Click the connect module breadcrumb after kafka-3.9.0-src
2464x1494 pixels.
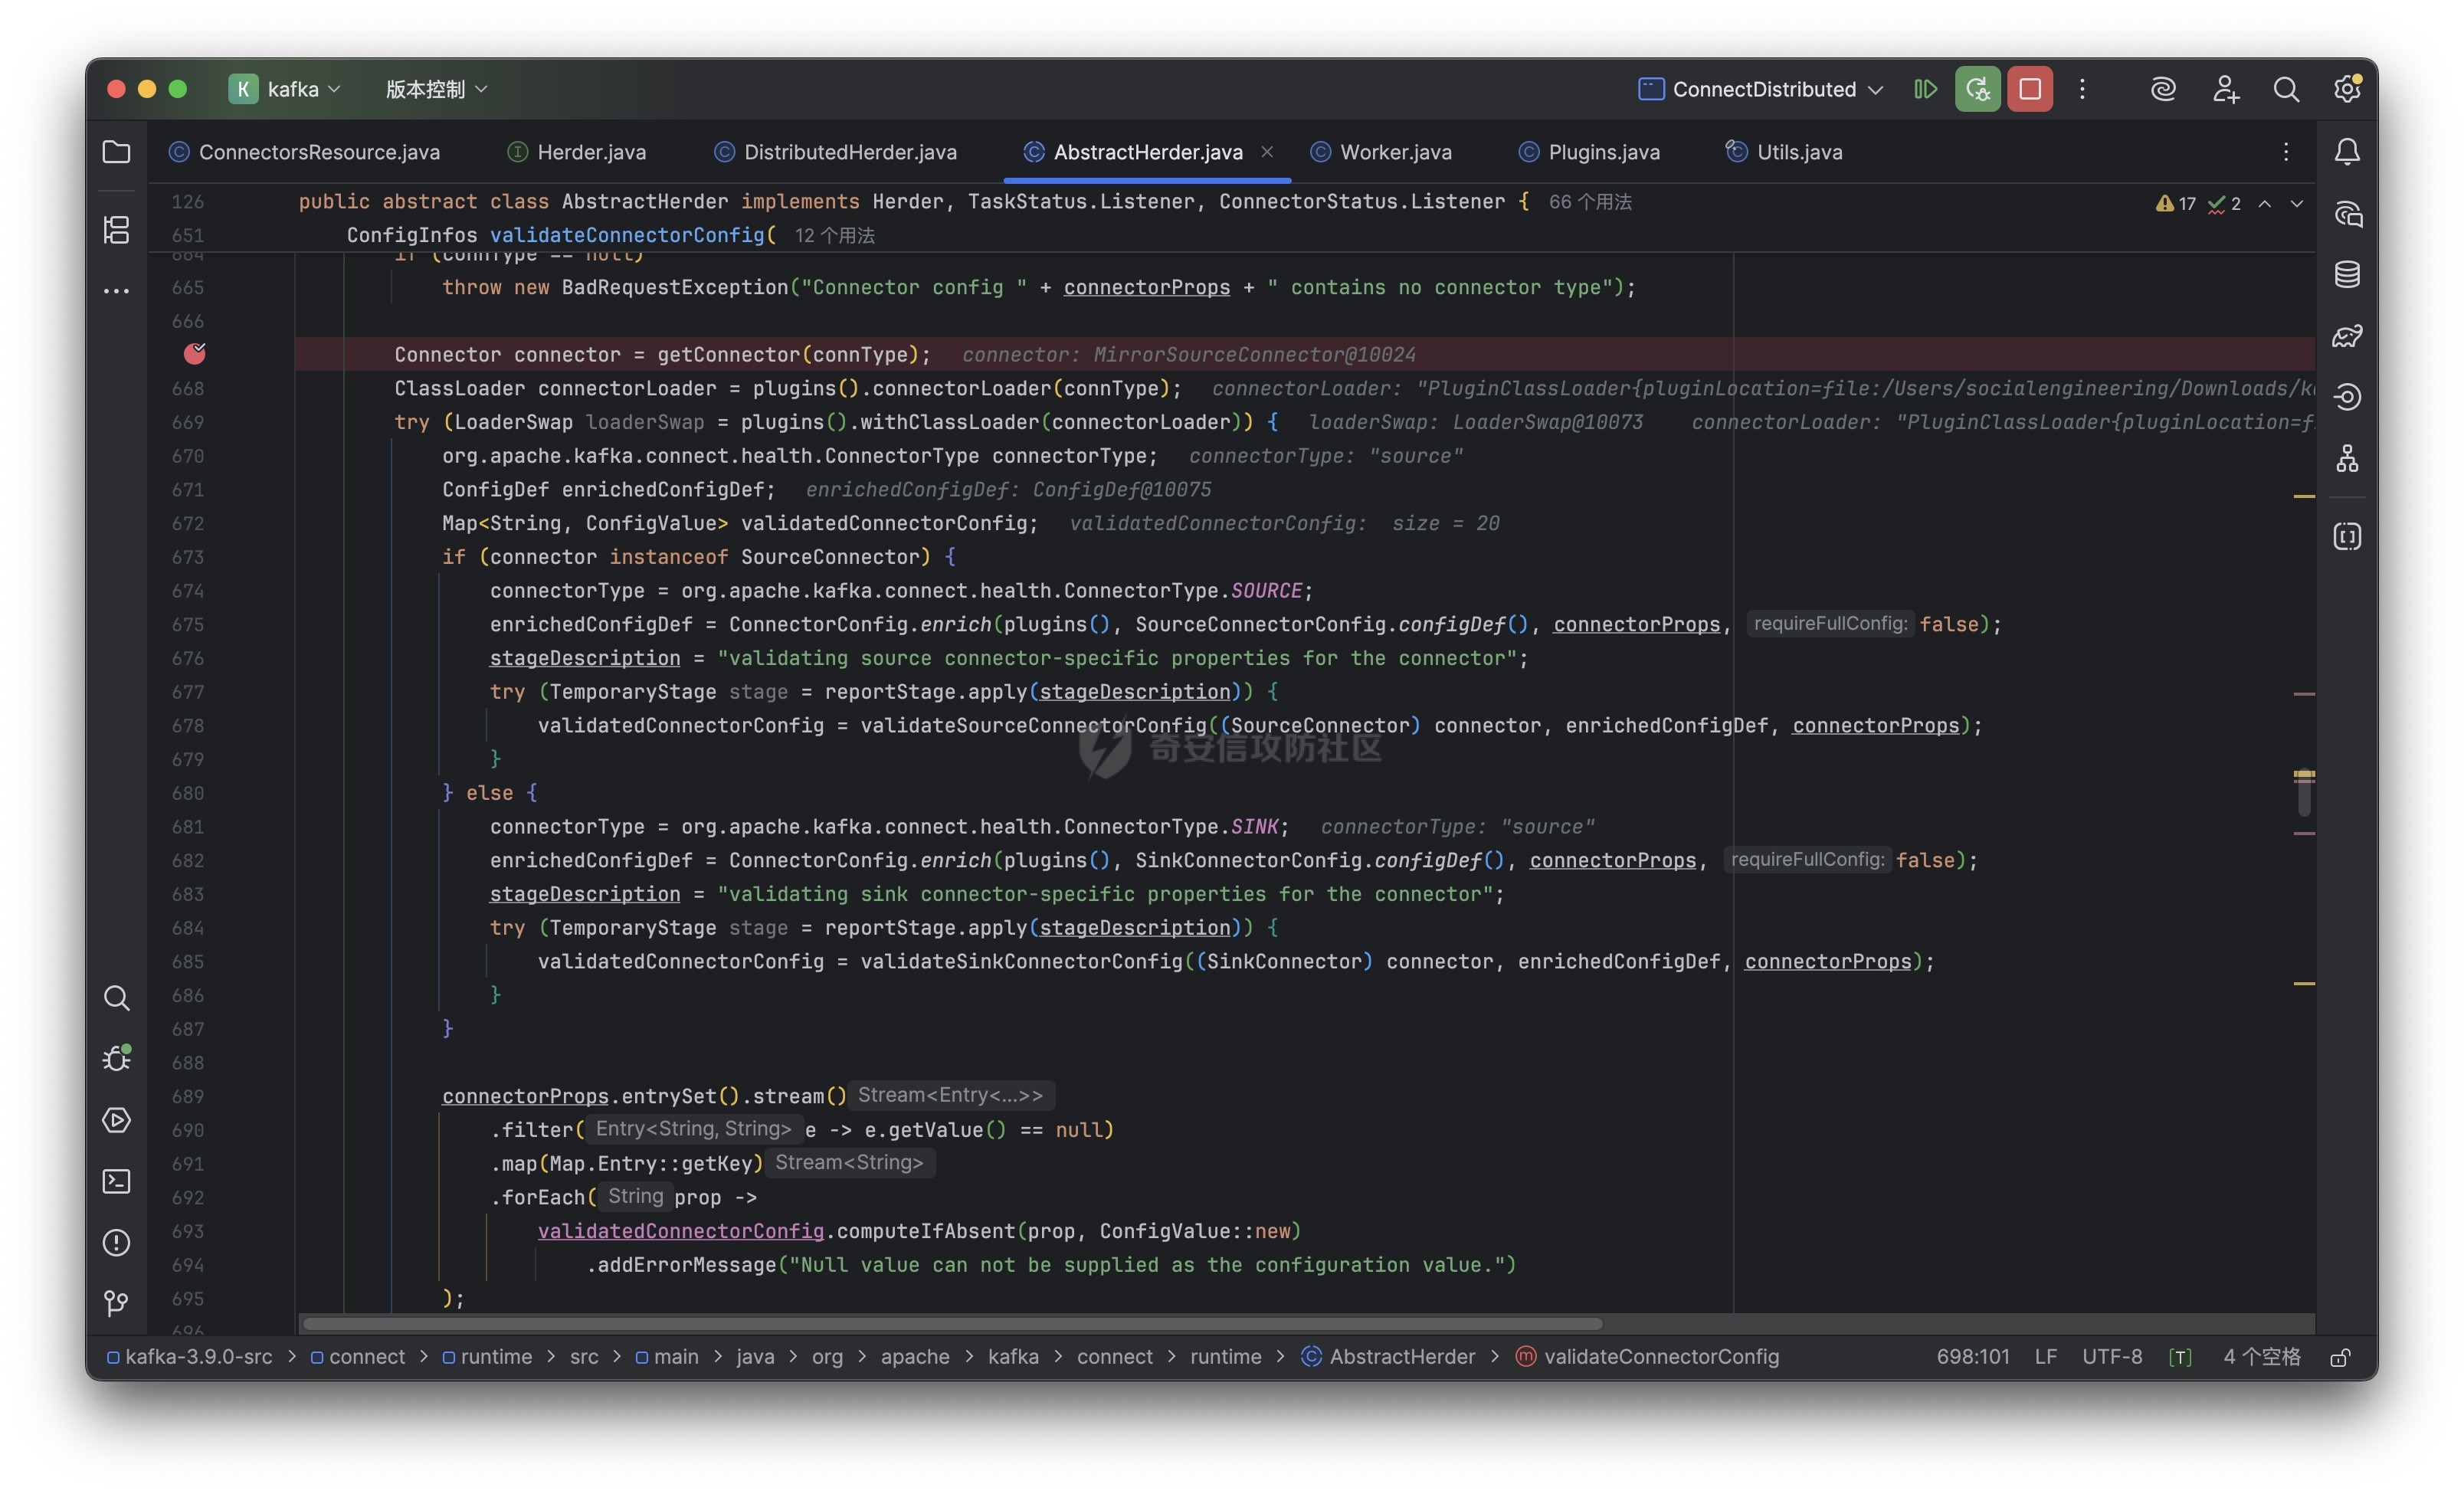pos(357,1357)
